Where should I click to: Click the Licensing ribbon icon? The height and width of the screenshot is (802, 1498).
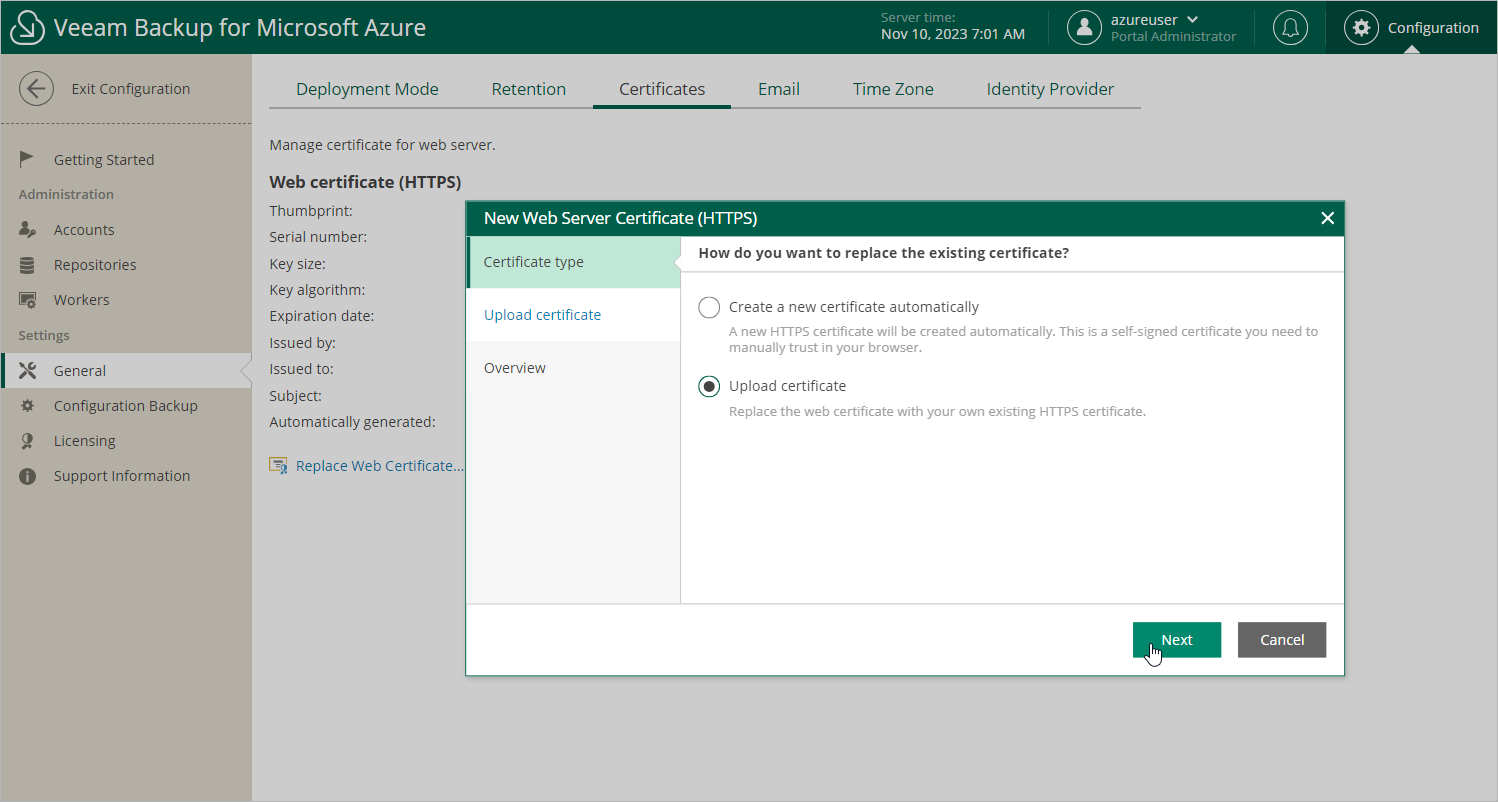(x=28, y=441)
